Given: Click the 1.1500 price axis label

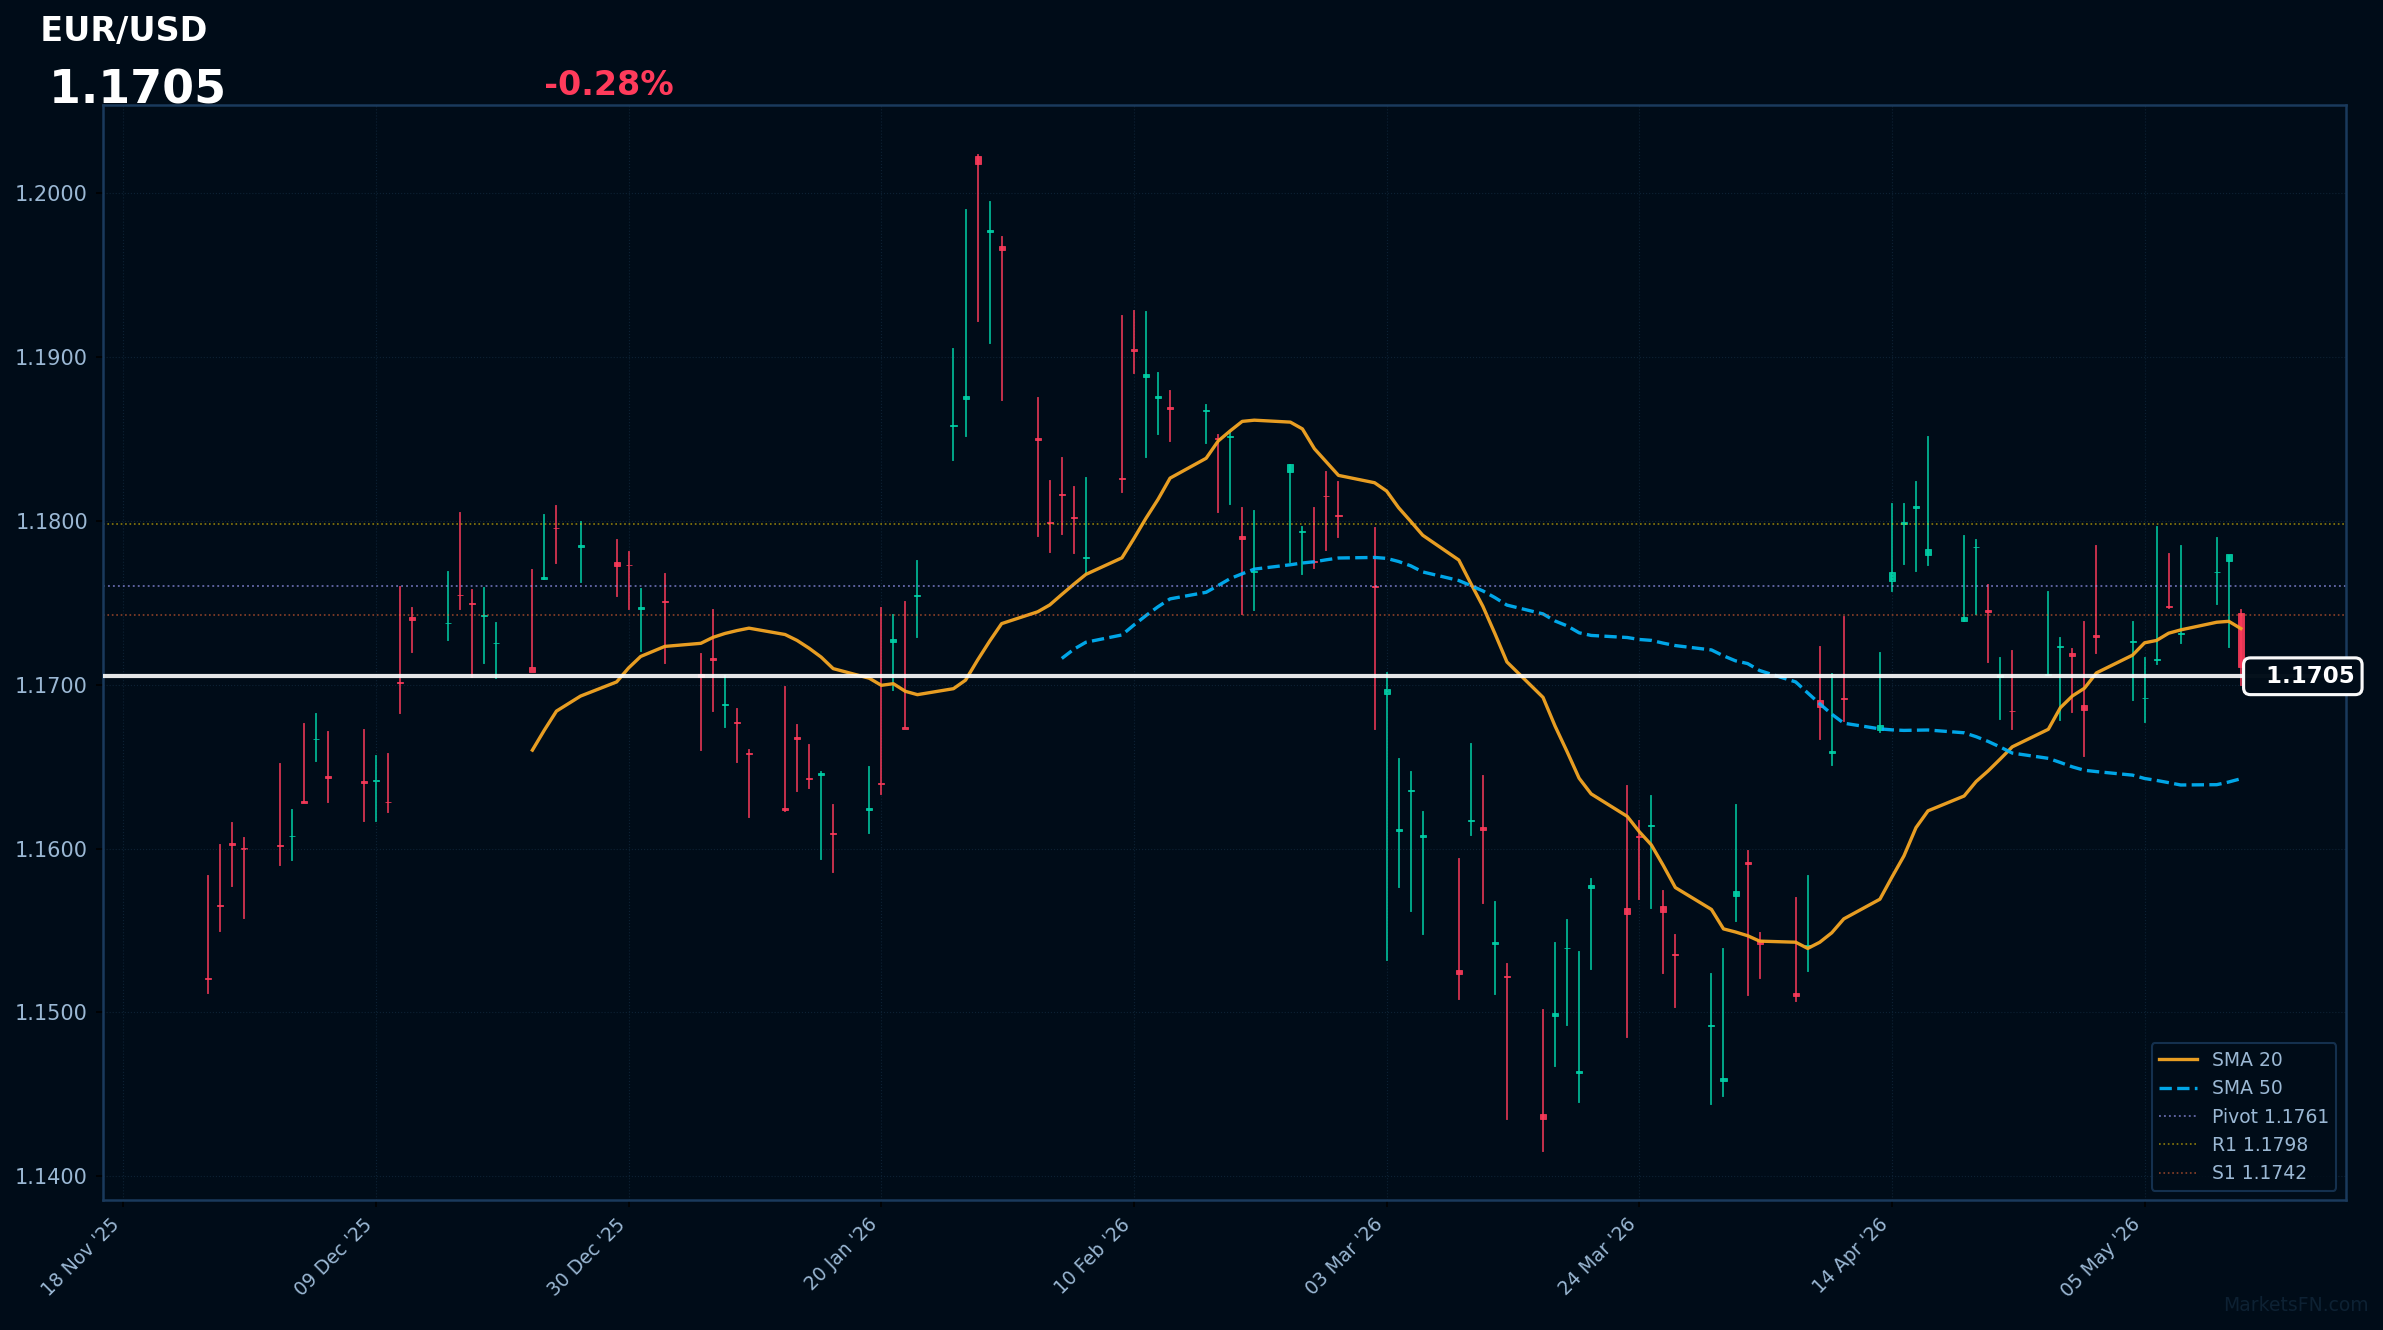Looking at the screenshot, I should tap(51, 1013).
